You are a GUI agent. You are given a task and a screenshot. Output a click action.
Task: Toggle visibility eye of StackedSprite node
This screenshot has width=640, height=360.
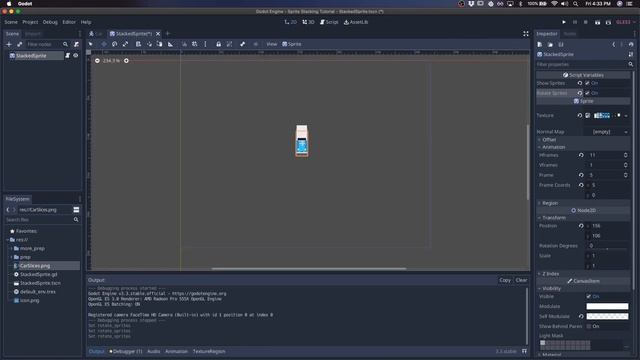(x=76, y=56)
